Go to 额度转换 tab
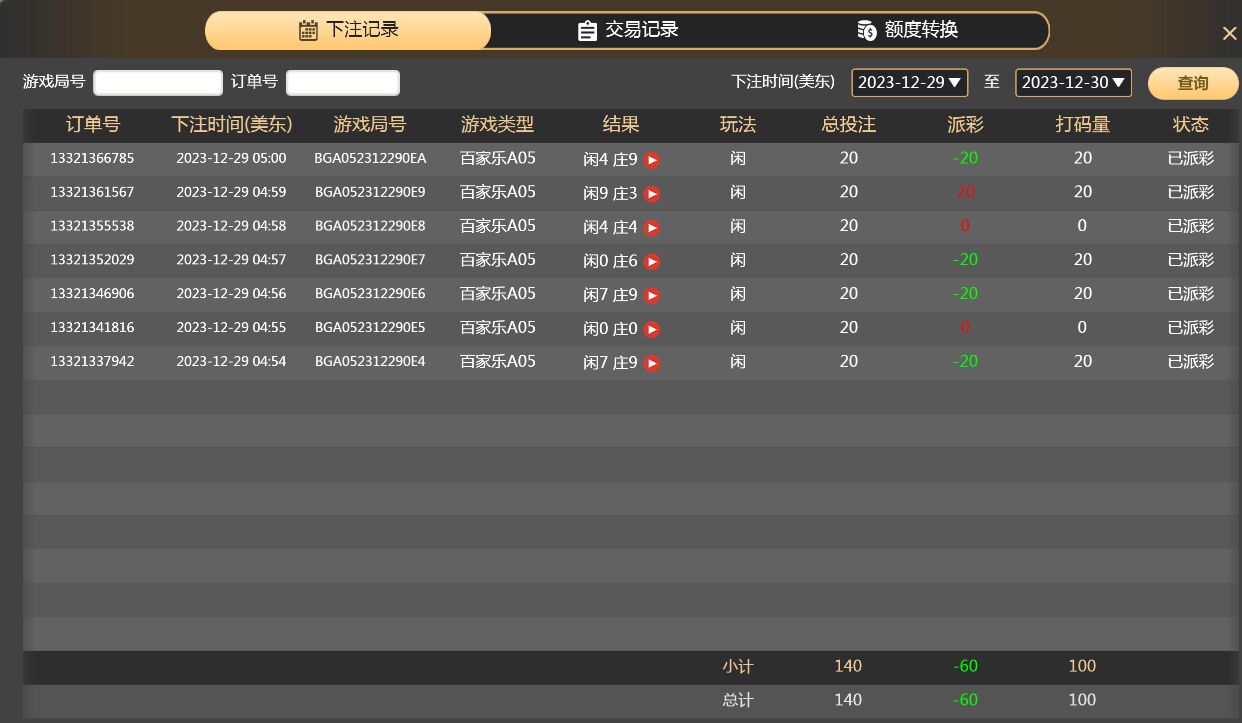Viewport: 1242px width, 723px height. [908, 30]
